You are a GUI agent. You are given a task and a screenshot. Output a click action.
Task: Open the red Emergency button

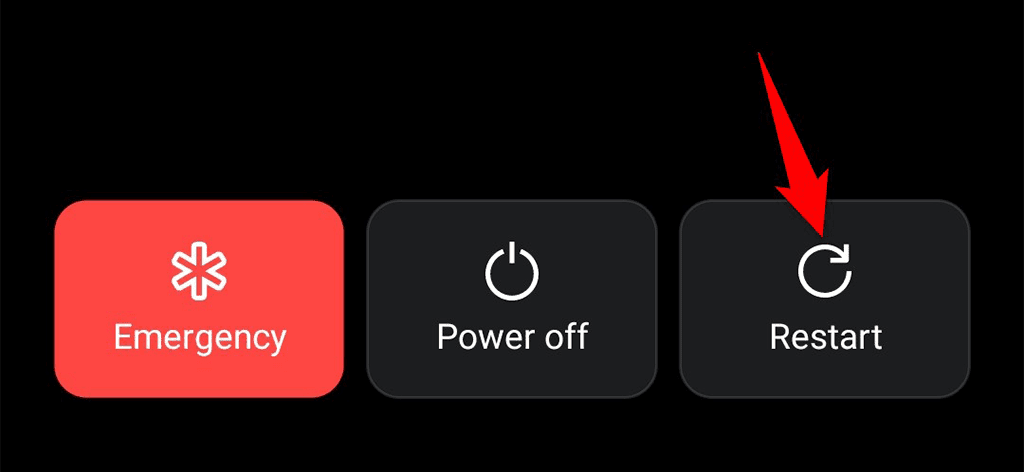(199, 298)
